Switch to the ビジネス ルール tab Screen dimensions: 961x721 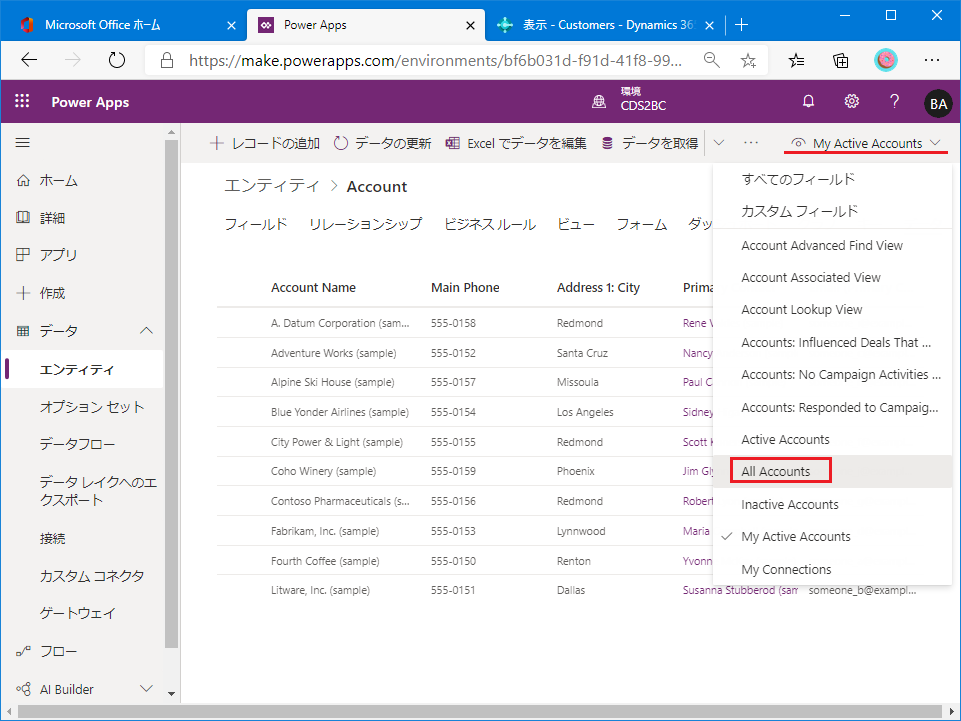[490, 224]
